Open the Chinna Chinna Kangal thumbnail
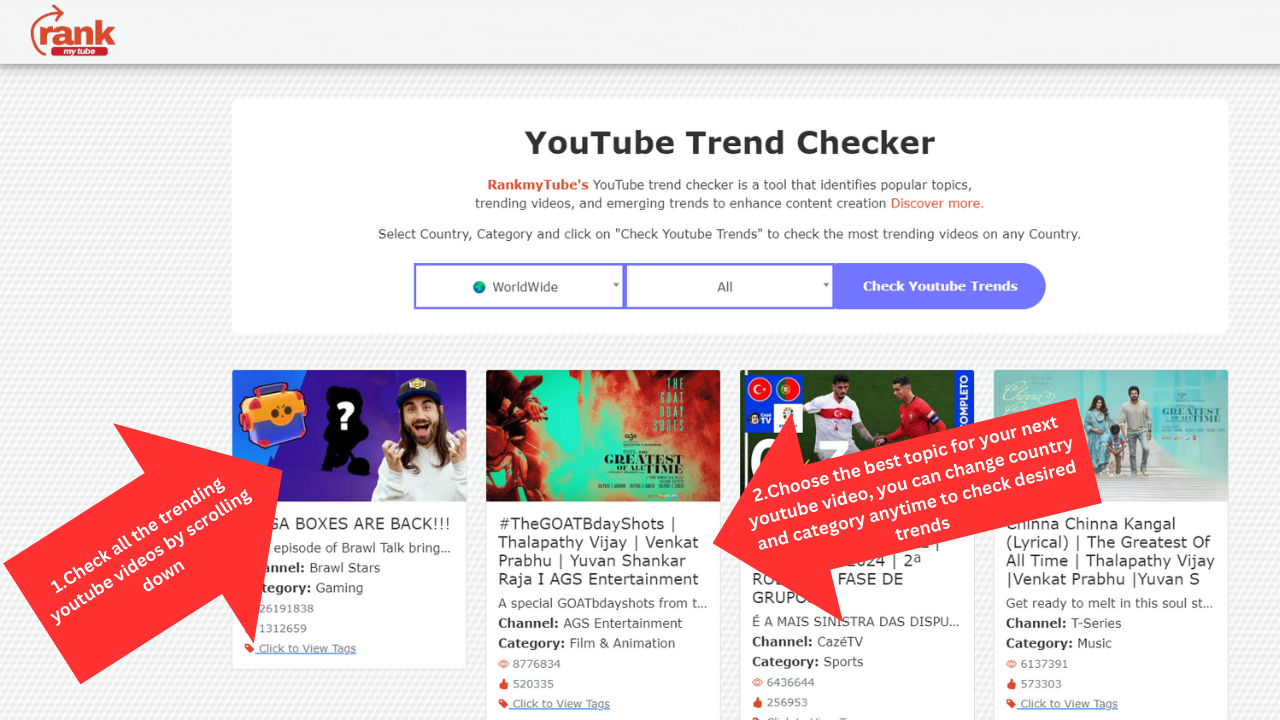Screen dimensions: 1280x720 click(x=1111, y=436)
